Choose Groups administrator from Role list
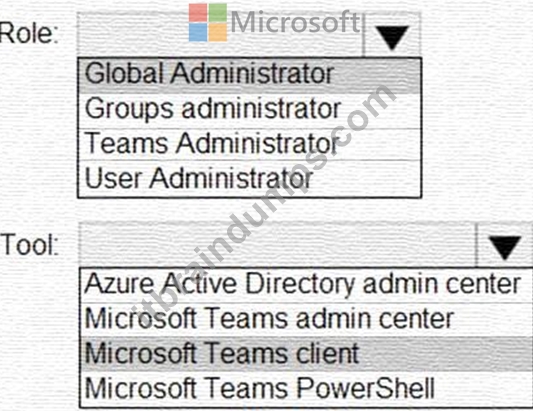This screenshot has height=411, width=533. [250, 109]
